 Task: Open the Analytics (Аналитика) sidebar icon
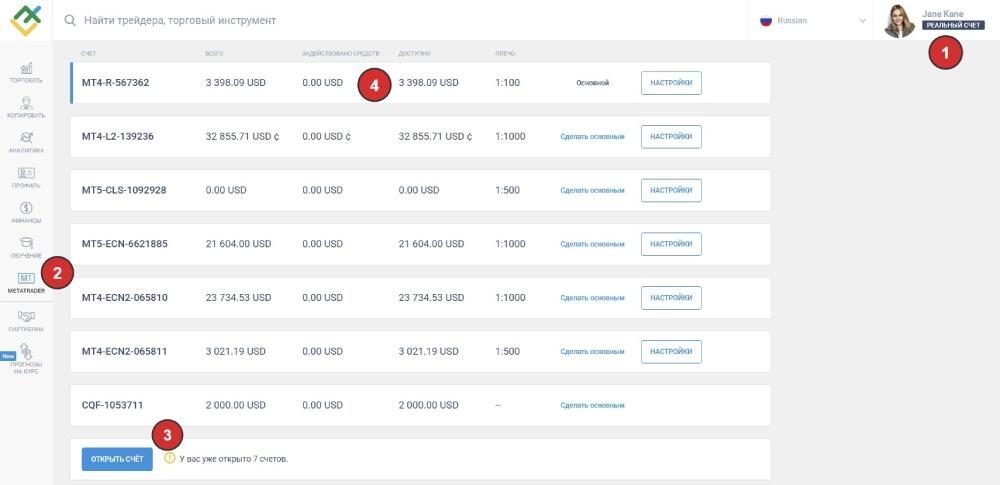[x=26, y=138]
